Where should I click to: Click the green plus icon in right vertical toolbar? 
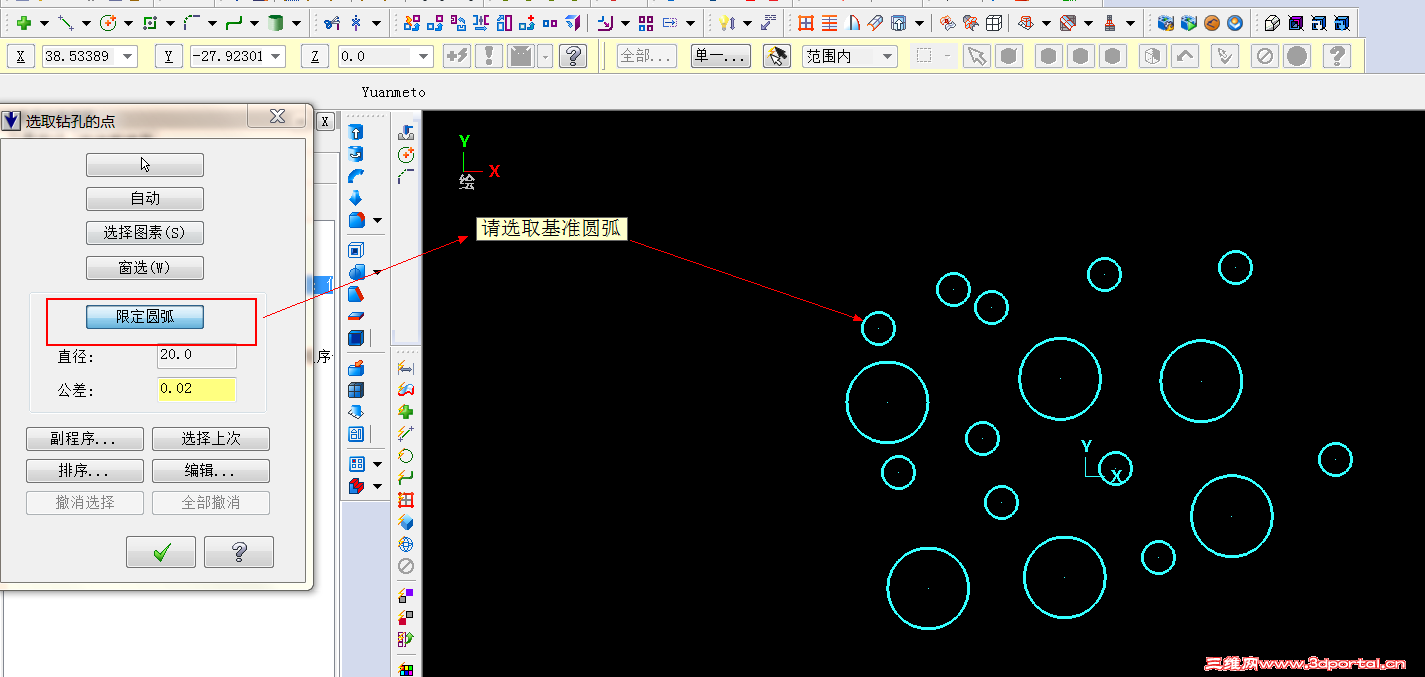tap(405, 411)
